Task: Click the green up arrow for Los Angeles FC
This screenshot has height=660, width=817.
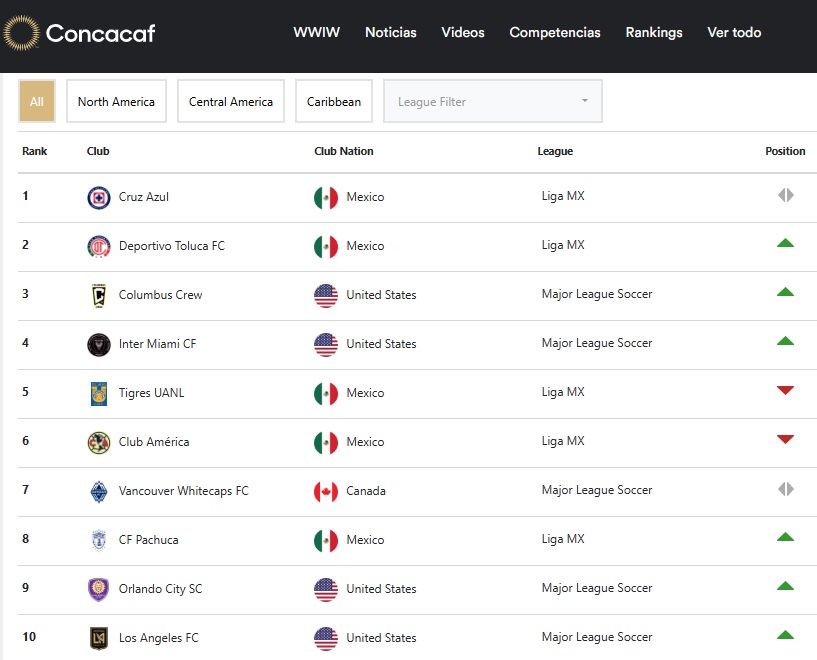Action: click(x=785, y=635)
